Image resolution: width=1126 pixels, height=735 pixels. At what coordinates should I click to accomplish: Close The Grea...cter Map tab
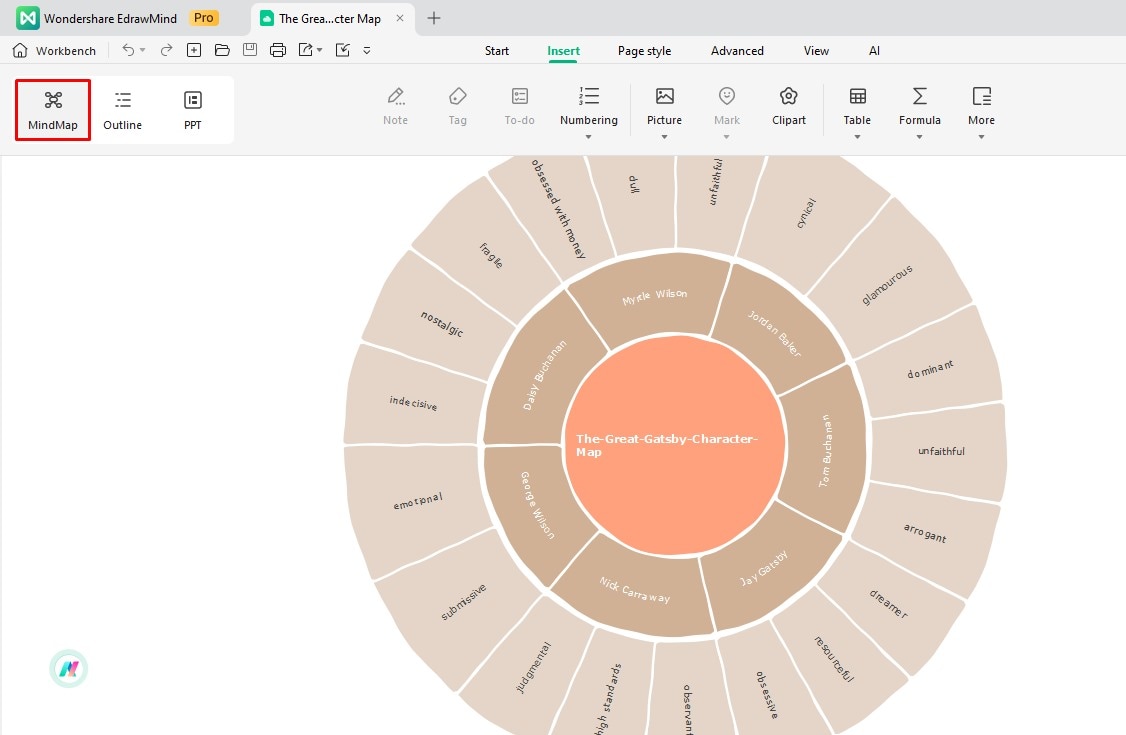click(400, 18)
